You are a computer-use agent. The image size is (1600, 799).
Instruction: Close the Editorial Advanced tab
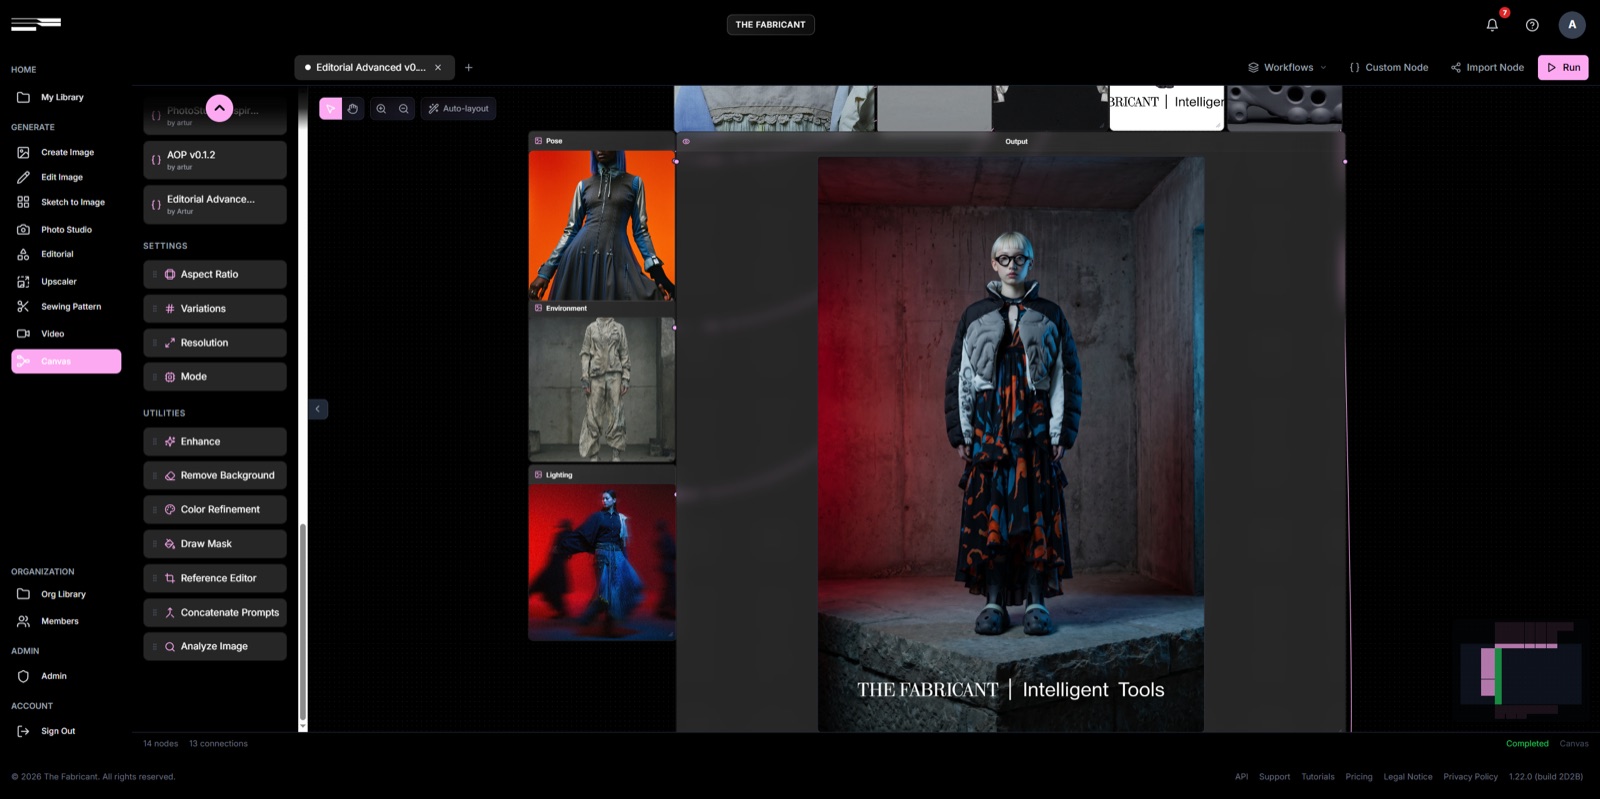pyautogui.click(x=438, y=67)
